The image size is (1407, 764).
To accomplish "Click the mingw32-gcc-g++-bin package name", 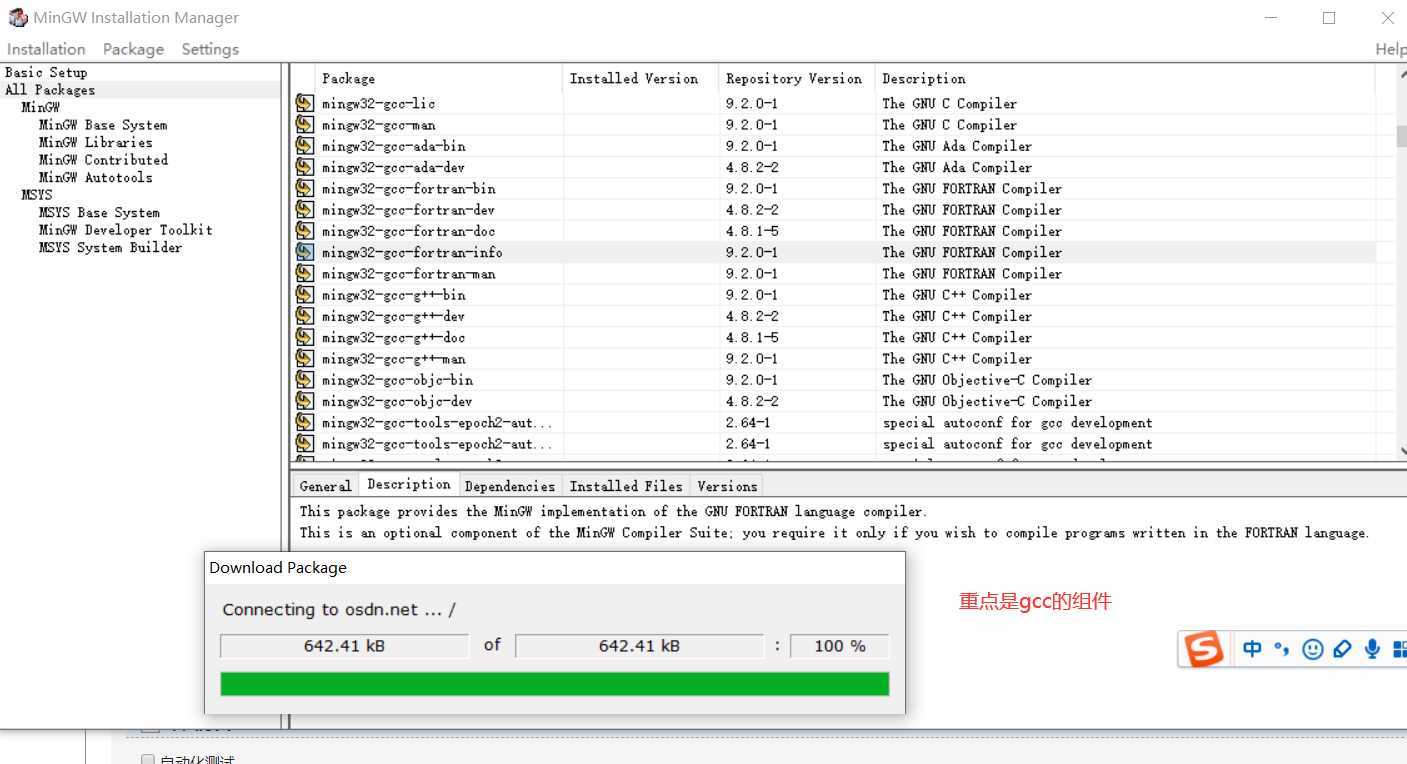I will pos(393,295).
